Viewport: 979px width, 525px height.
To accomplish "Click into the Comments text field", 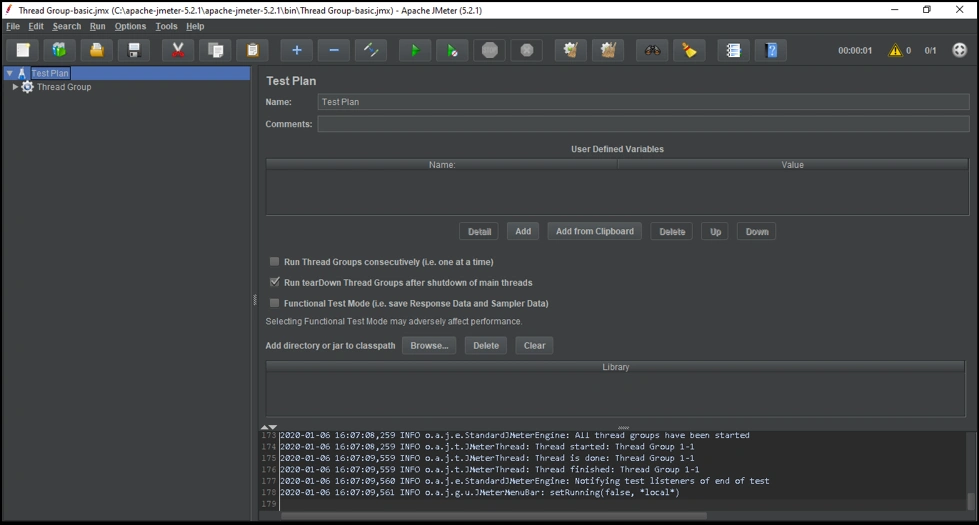I will [642, 125].
